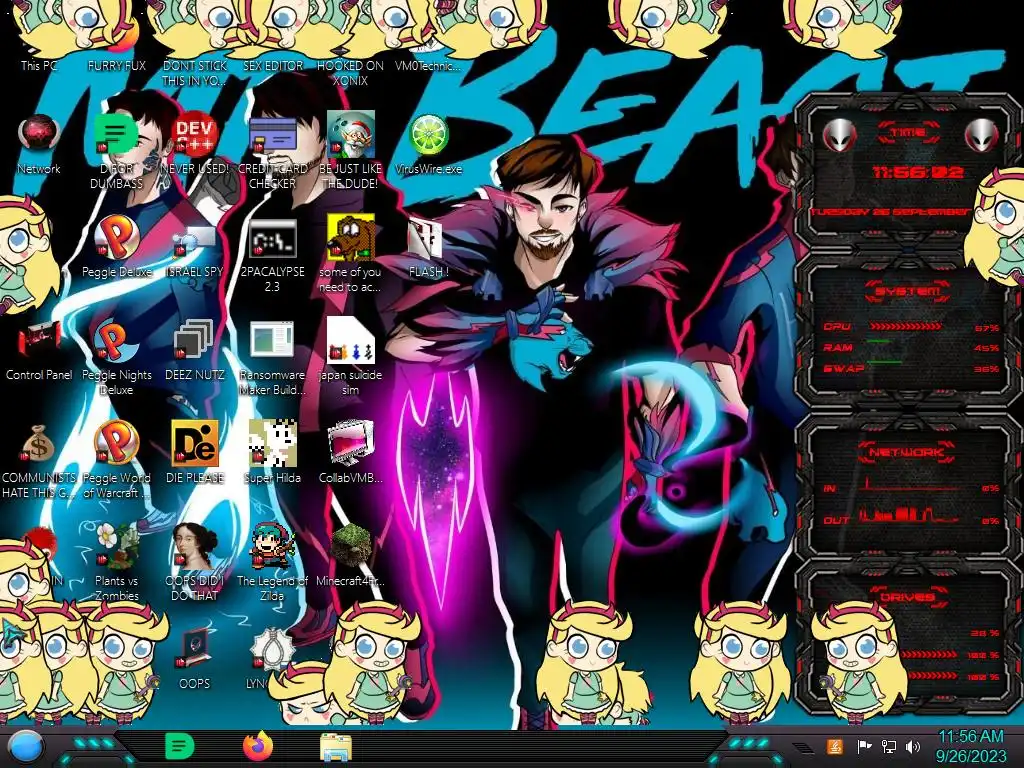Open the Action Center flag icon
This screenshot has height=768, width=1024.
[x=864, y=746]
